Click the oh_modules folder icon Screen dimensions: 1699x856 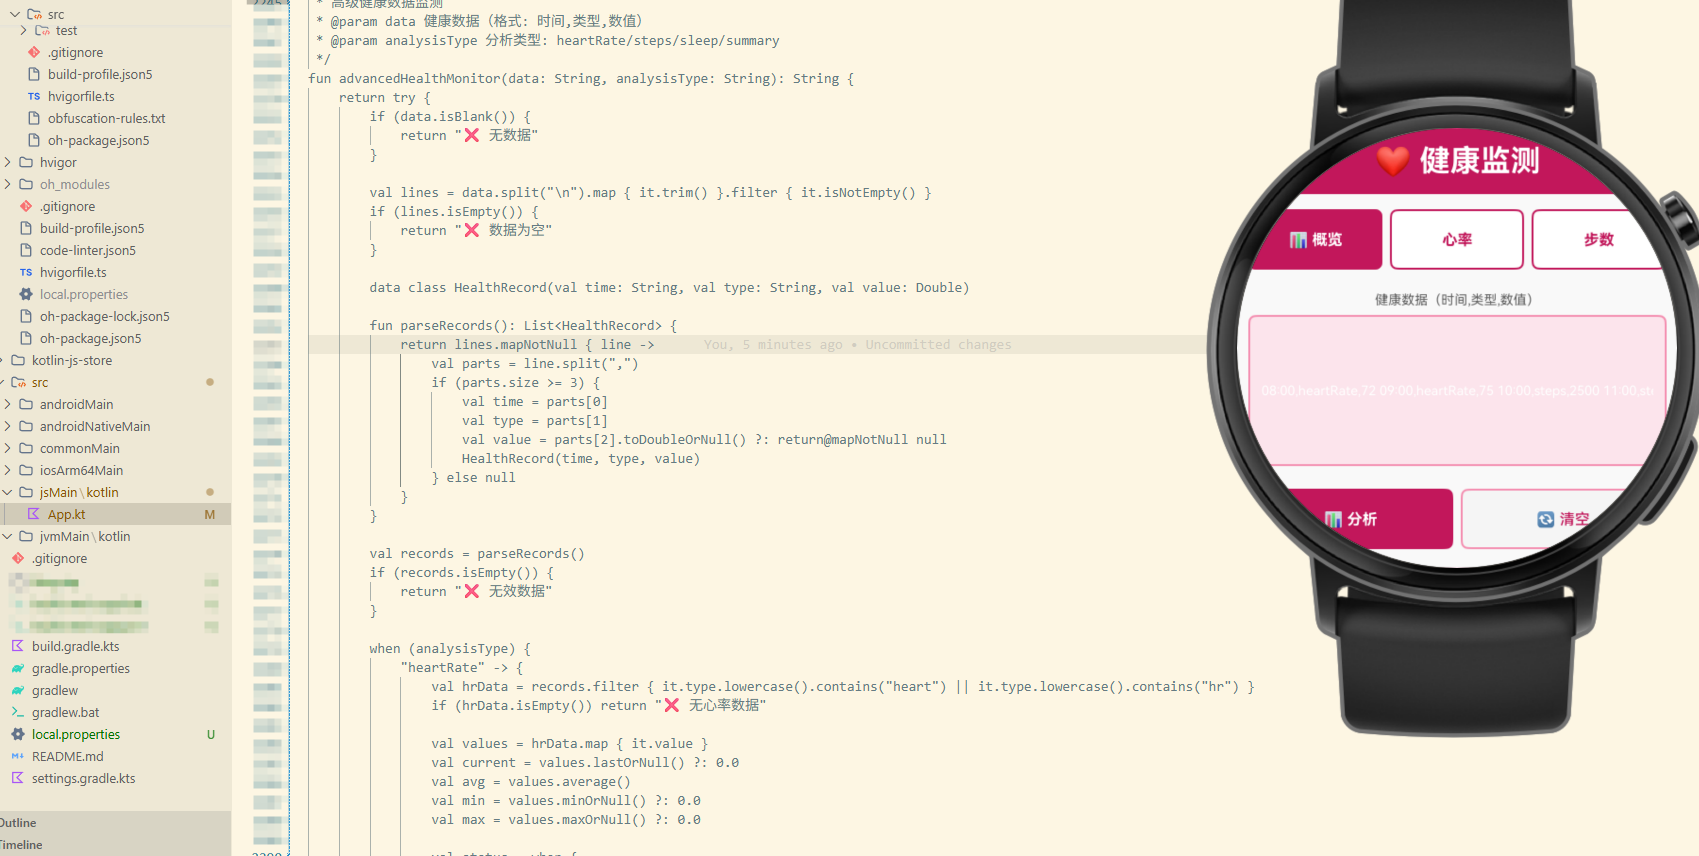(x=26, y=185)
